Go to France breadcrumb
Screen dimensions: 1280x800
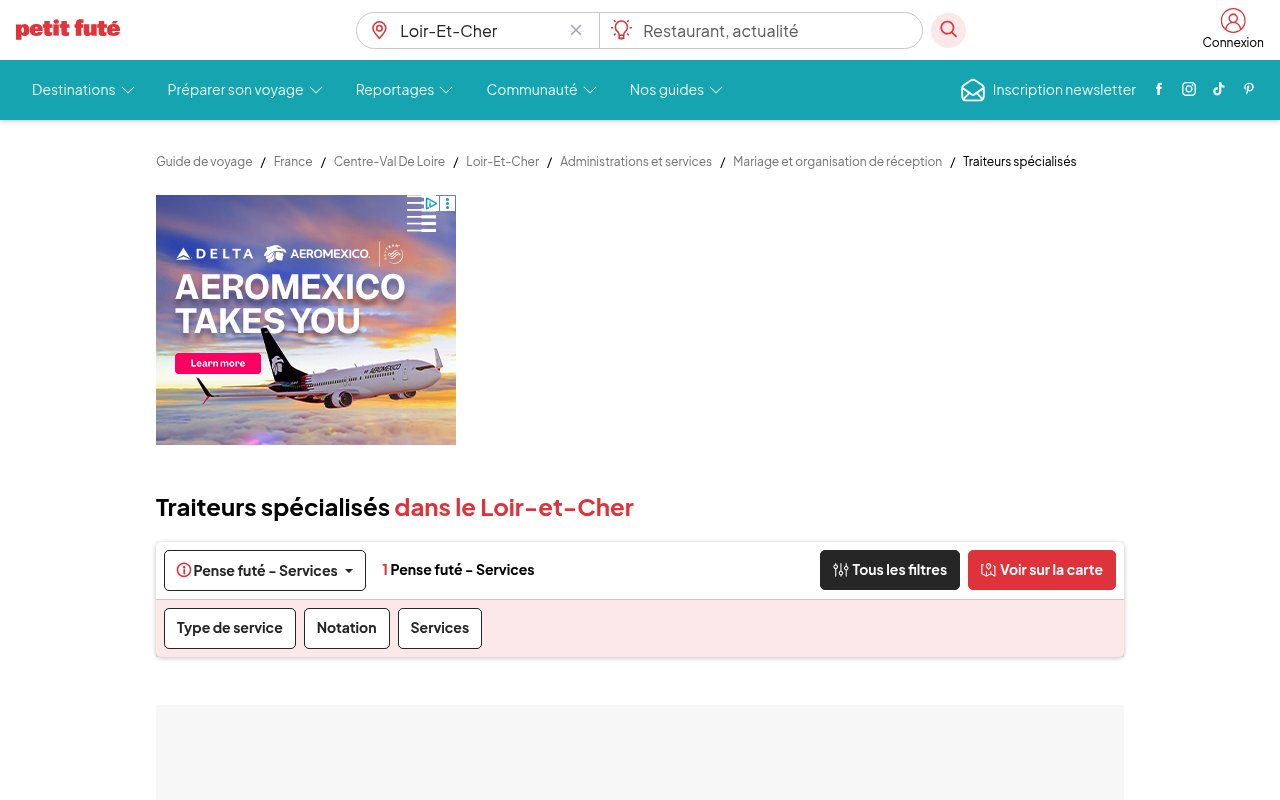click(x=293, y=161)
